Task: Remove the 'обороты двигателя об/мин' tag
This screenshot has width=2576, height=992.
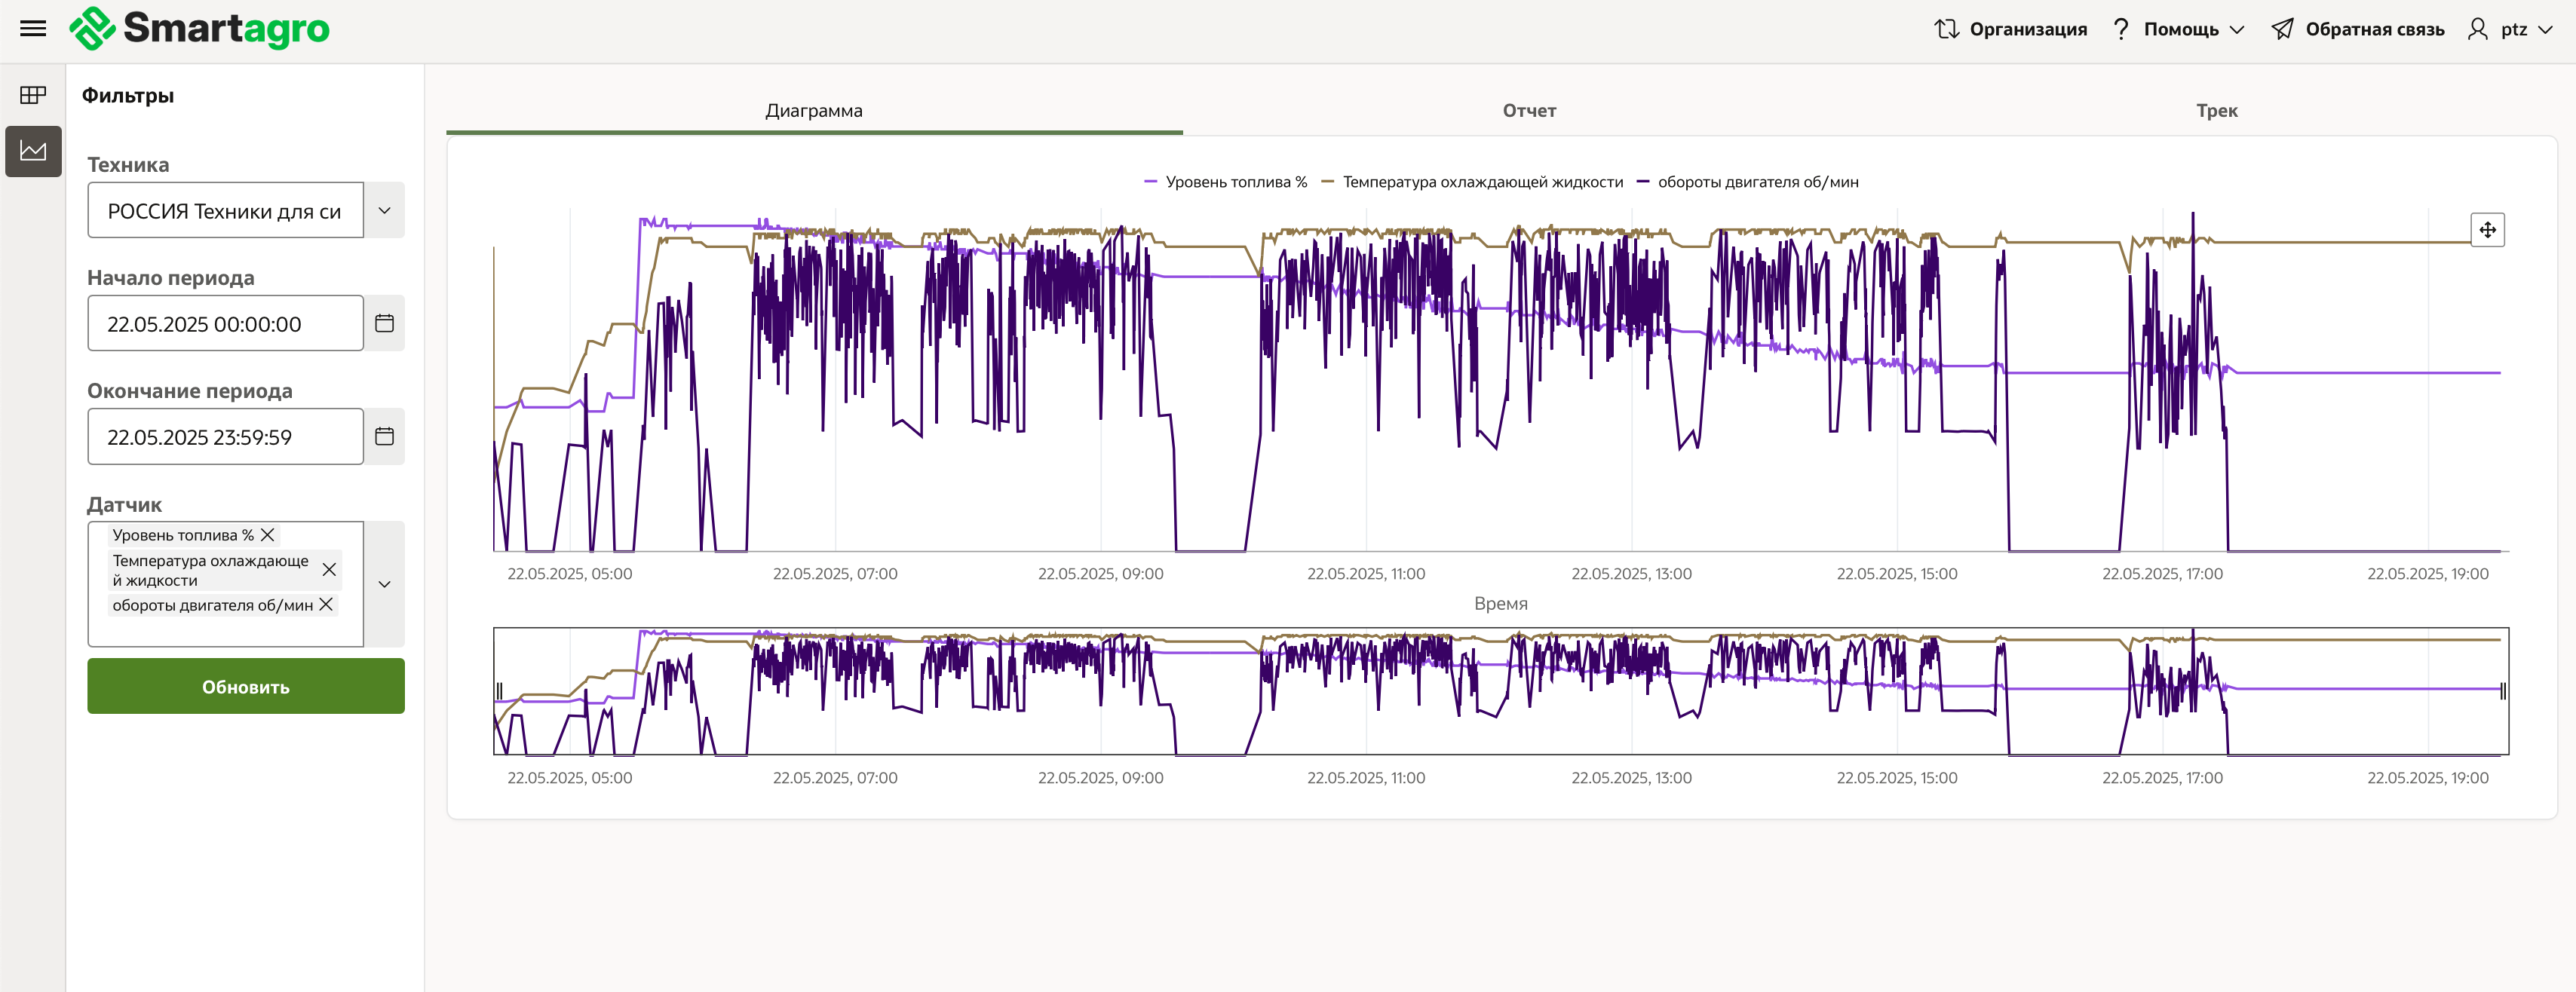Action: [326, 605]
